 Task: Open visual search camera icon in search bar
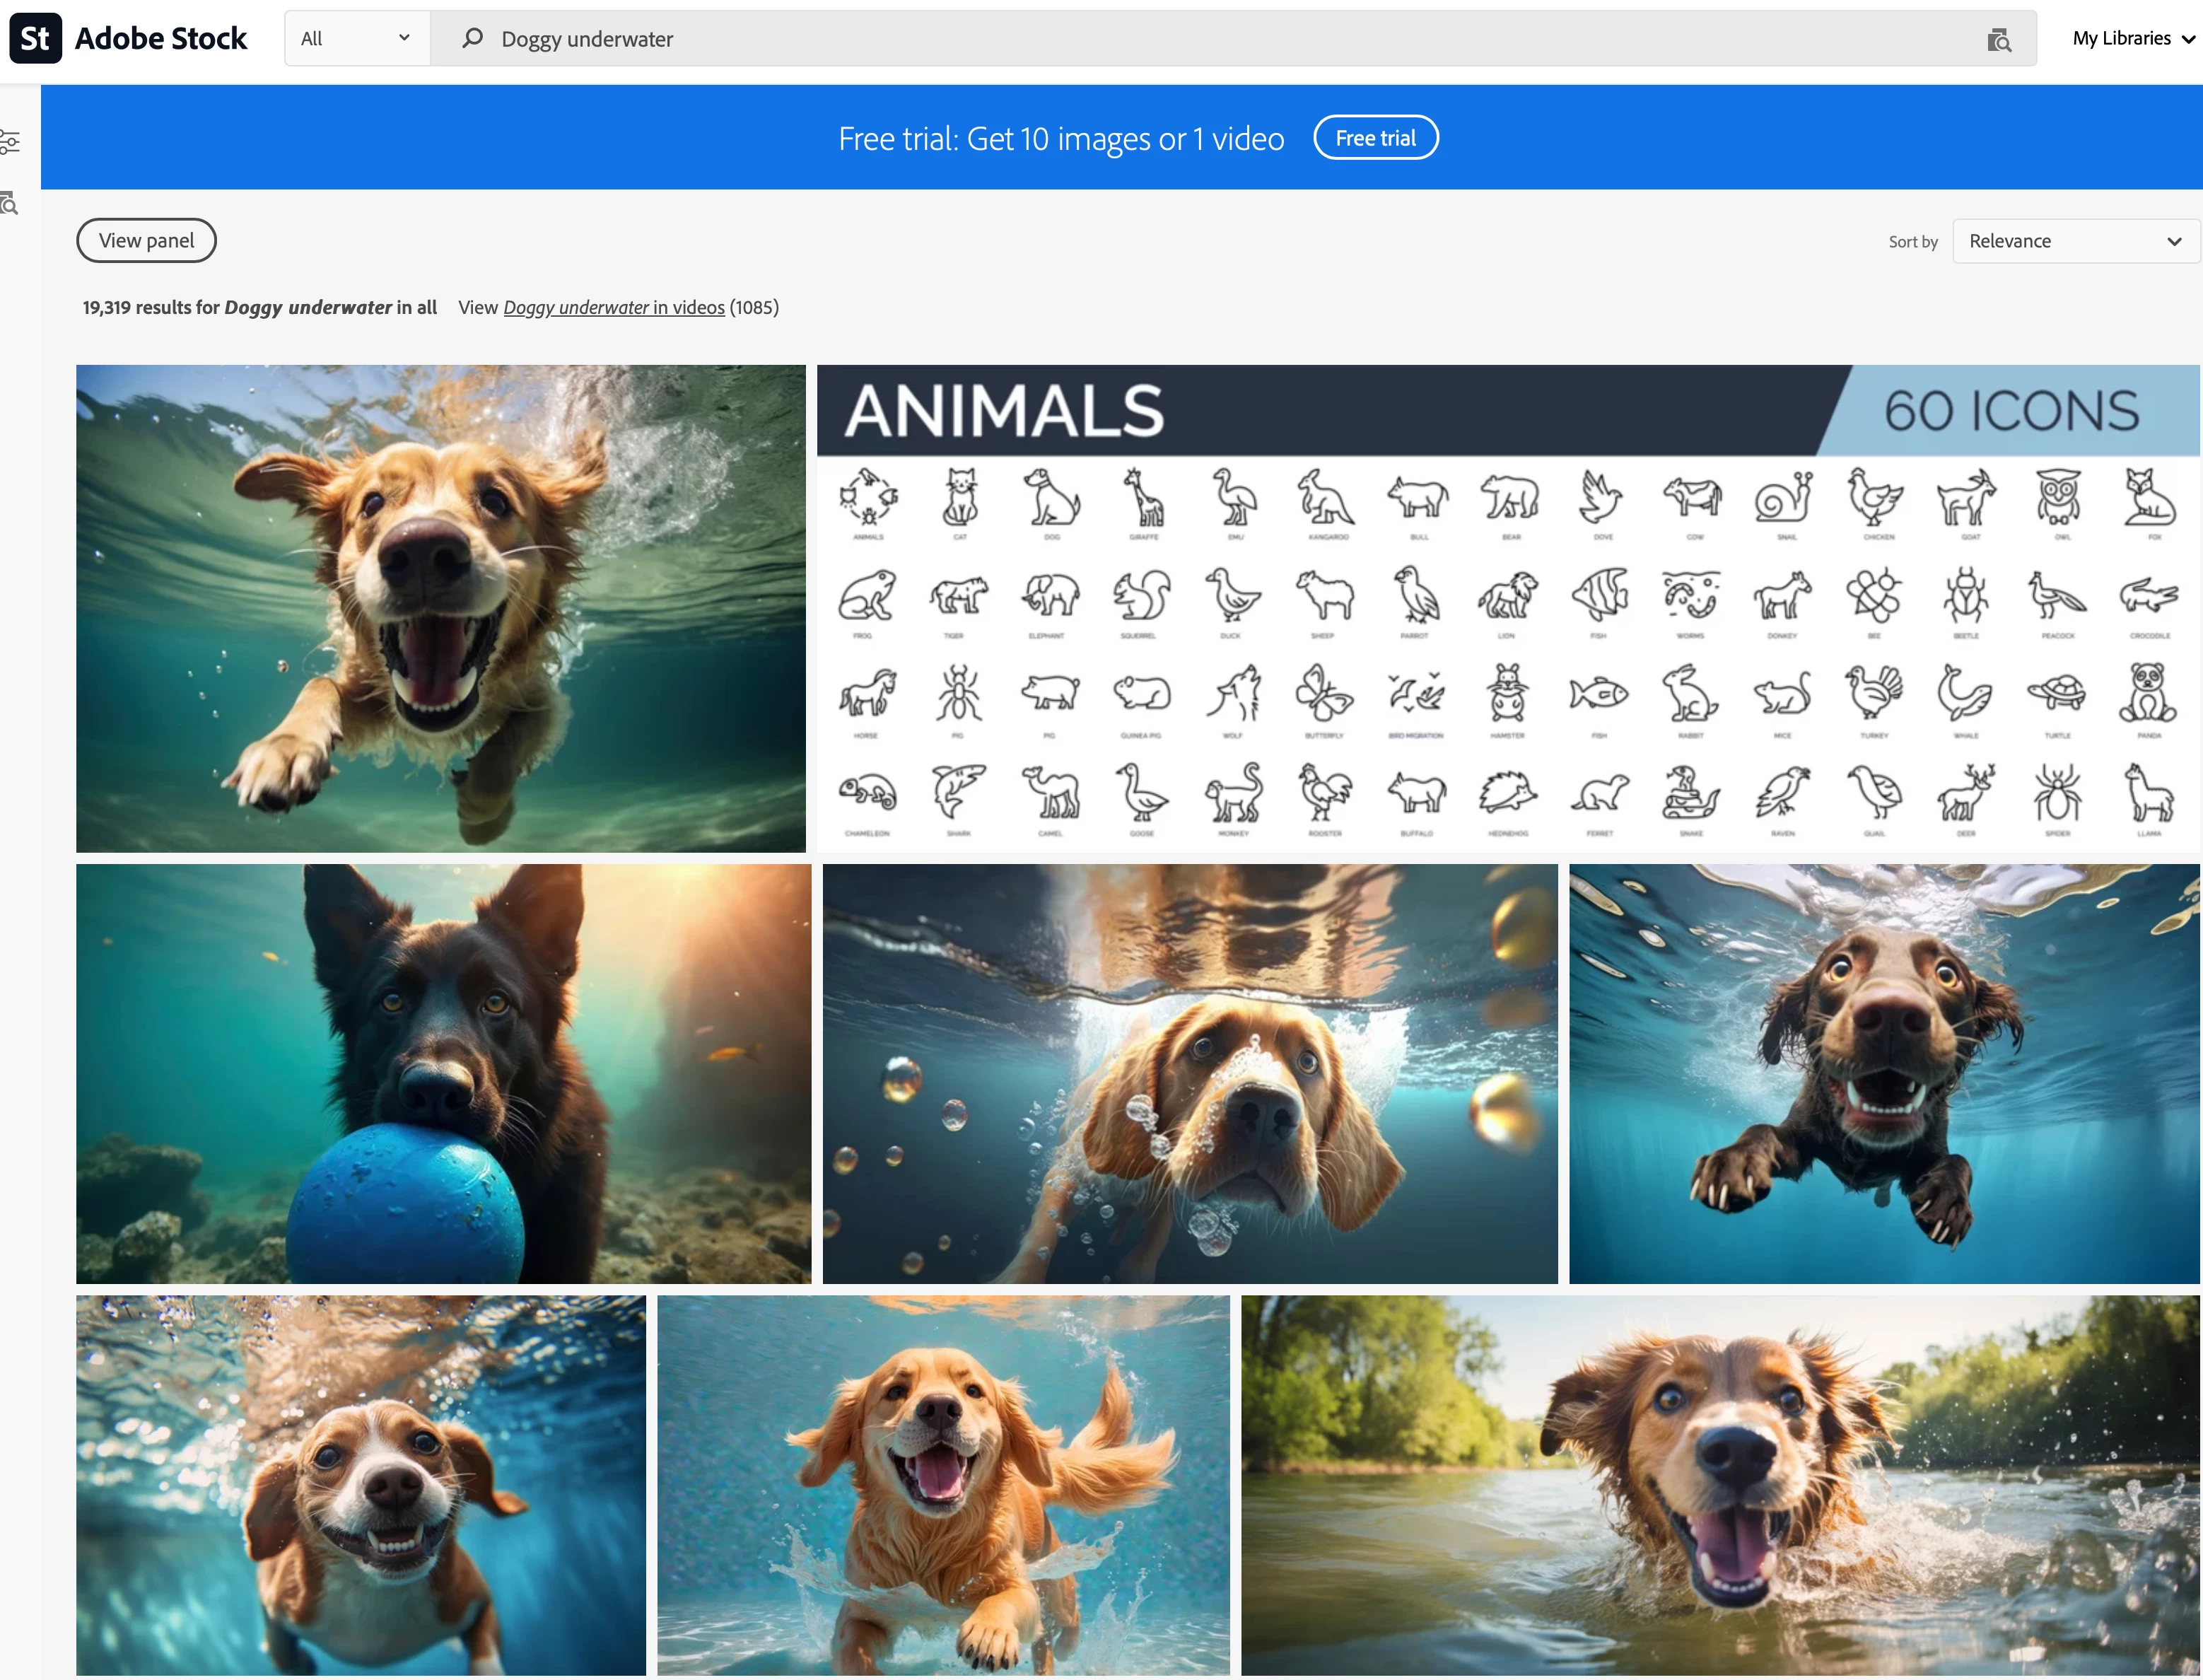[1998, 39]
